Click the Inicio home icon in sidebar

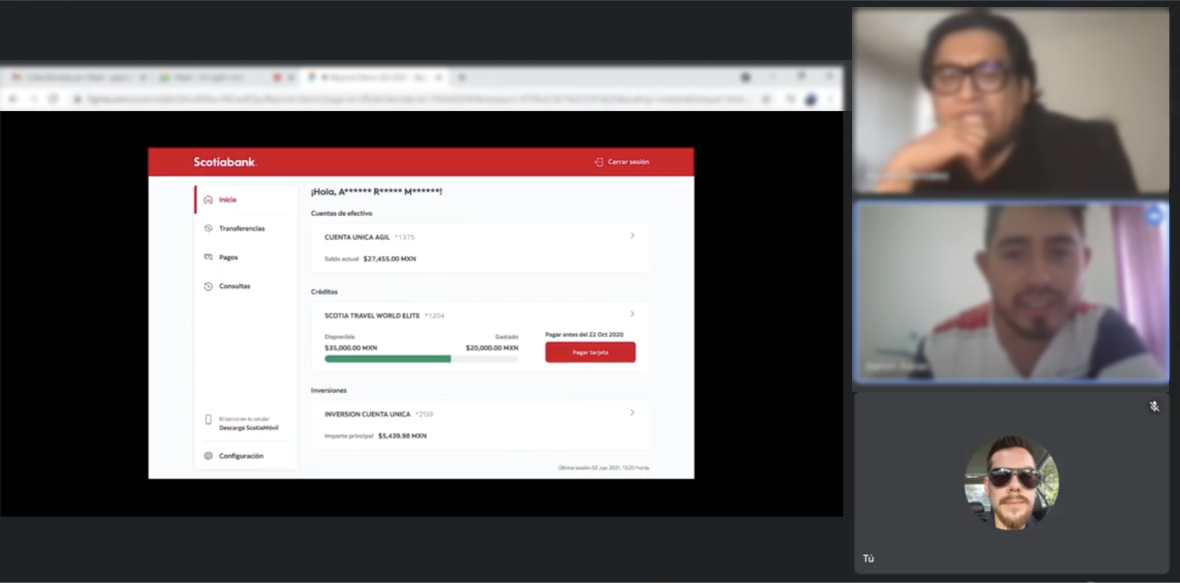pyautogui.click(x=208, y=199)
